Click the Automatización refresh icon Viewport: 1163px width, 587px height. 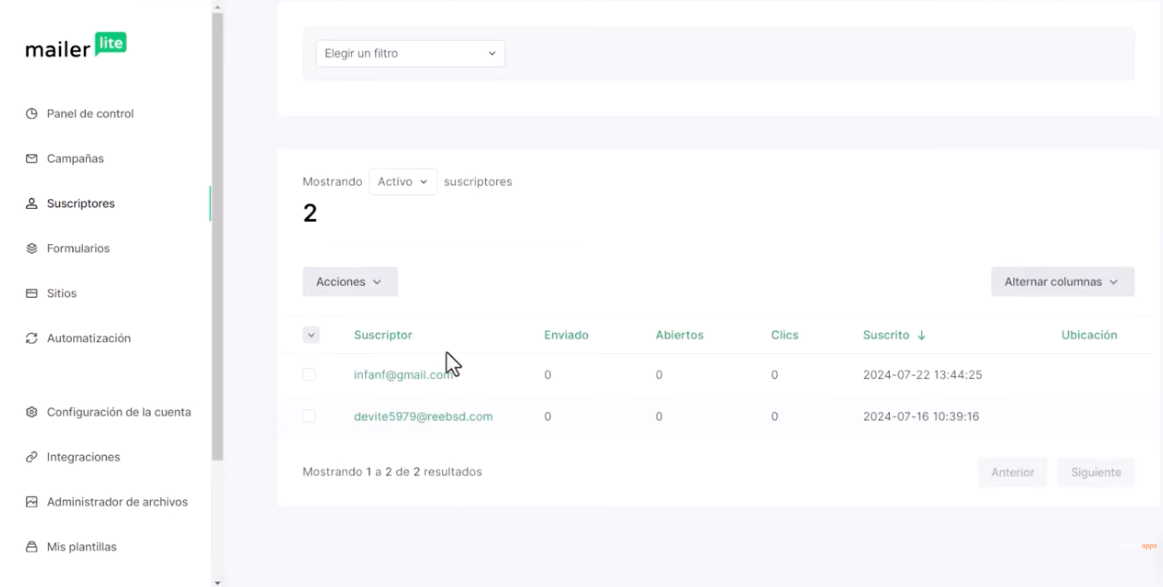click(x=31, y=338)
